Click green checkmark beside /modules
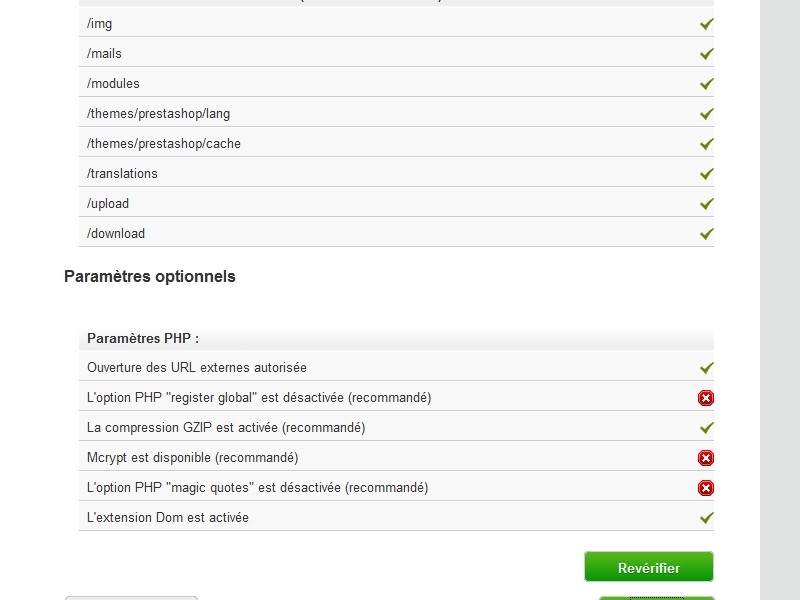 tap(707, 84)
